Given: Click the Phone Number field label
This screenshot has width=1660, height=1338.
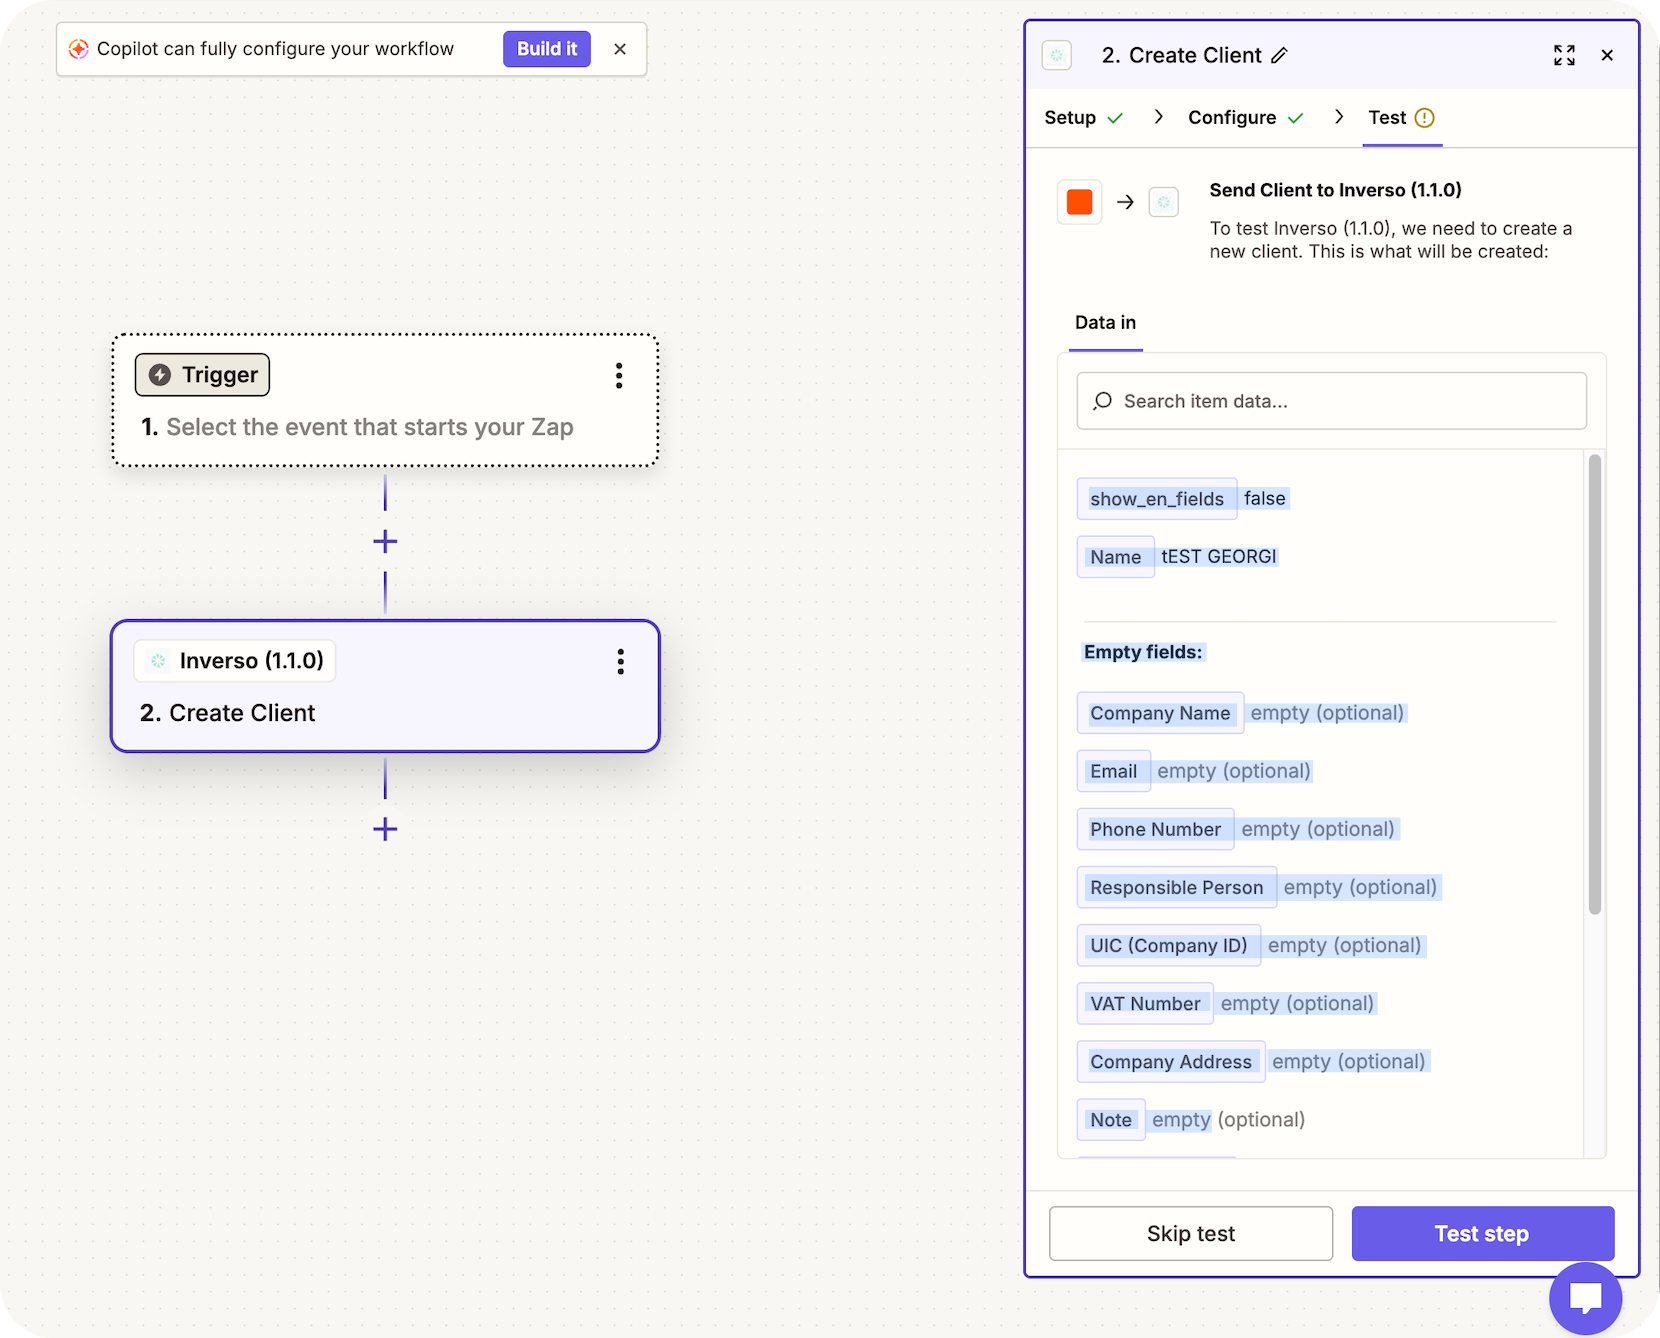Looking at the screenshot, I should pos(1156,829).
